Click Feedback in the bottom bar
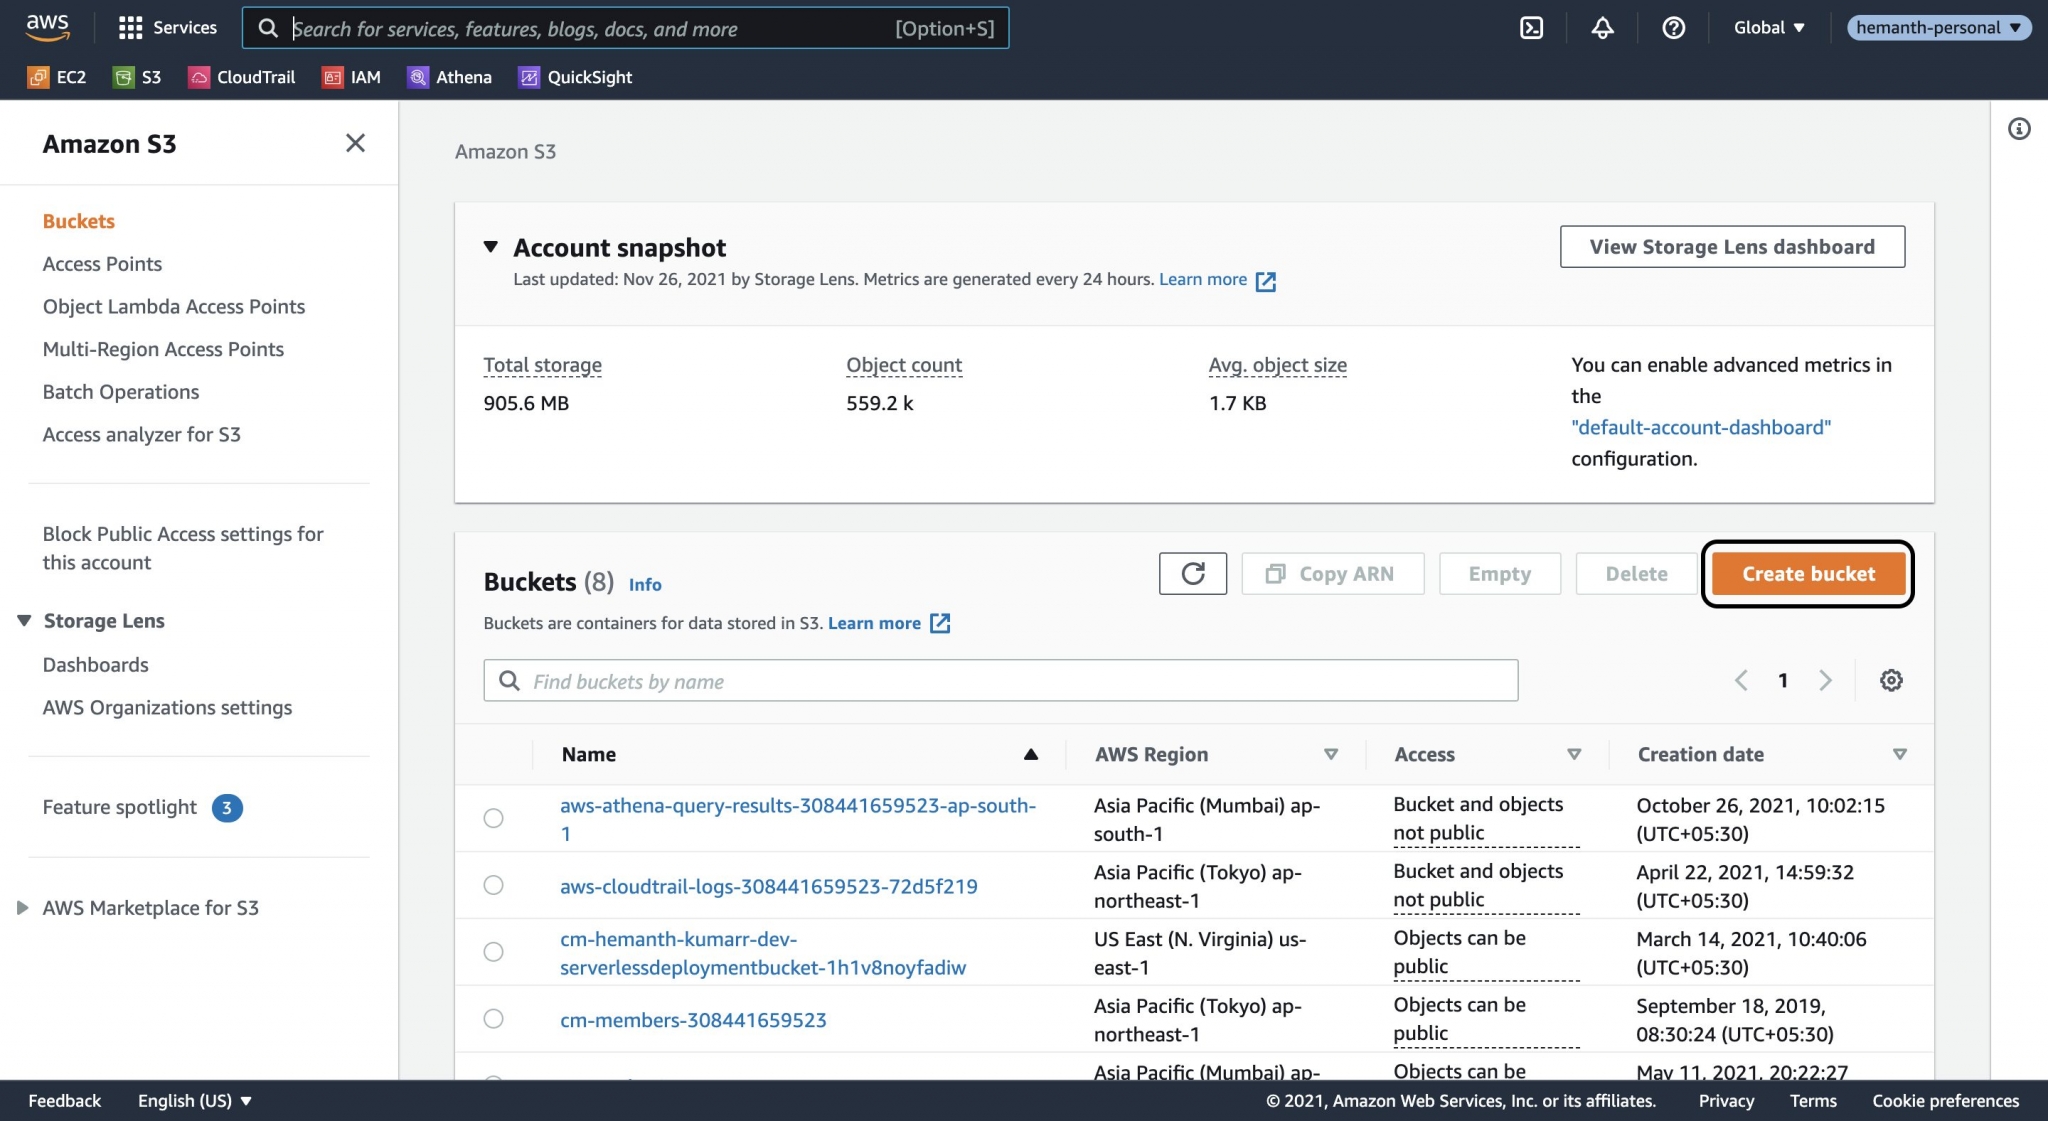The width and height of the screenshot is (2048, 1121). pyautogui.click(x=64, y=1100)
